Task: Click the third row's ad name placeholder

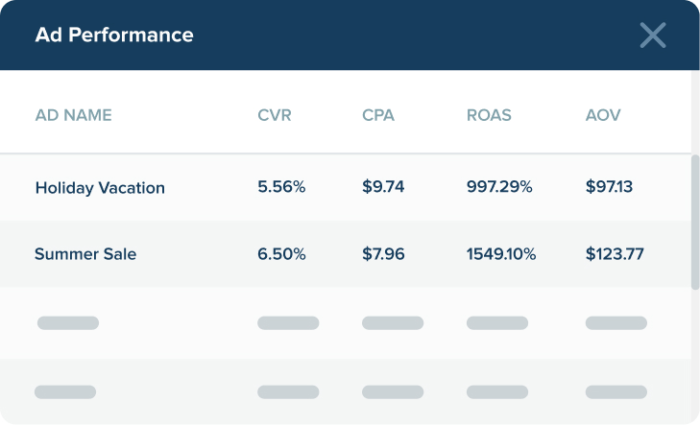Action: (68, 323)
